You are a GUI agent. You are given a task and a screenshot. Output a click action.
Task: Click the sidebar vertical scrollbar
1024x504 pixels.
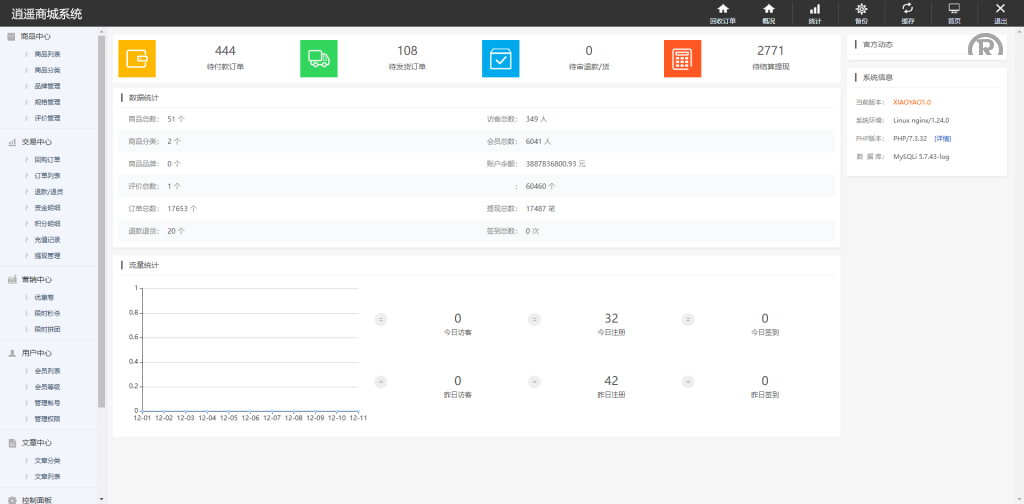[101, 220]
